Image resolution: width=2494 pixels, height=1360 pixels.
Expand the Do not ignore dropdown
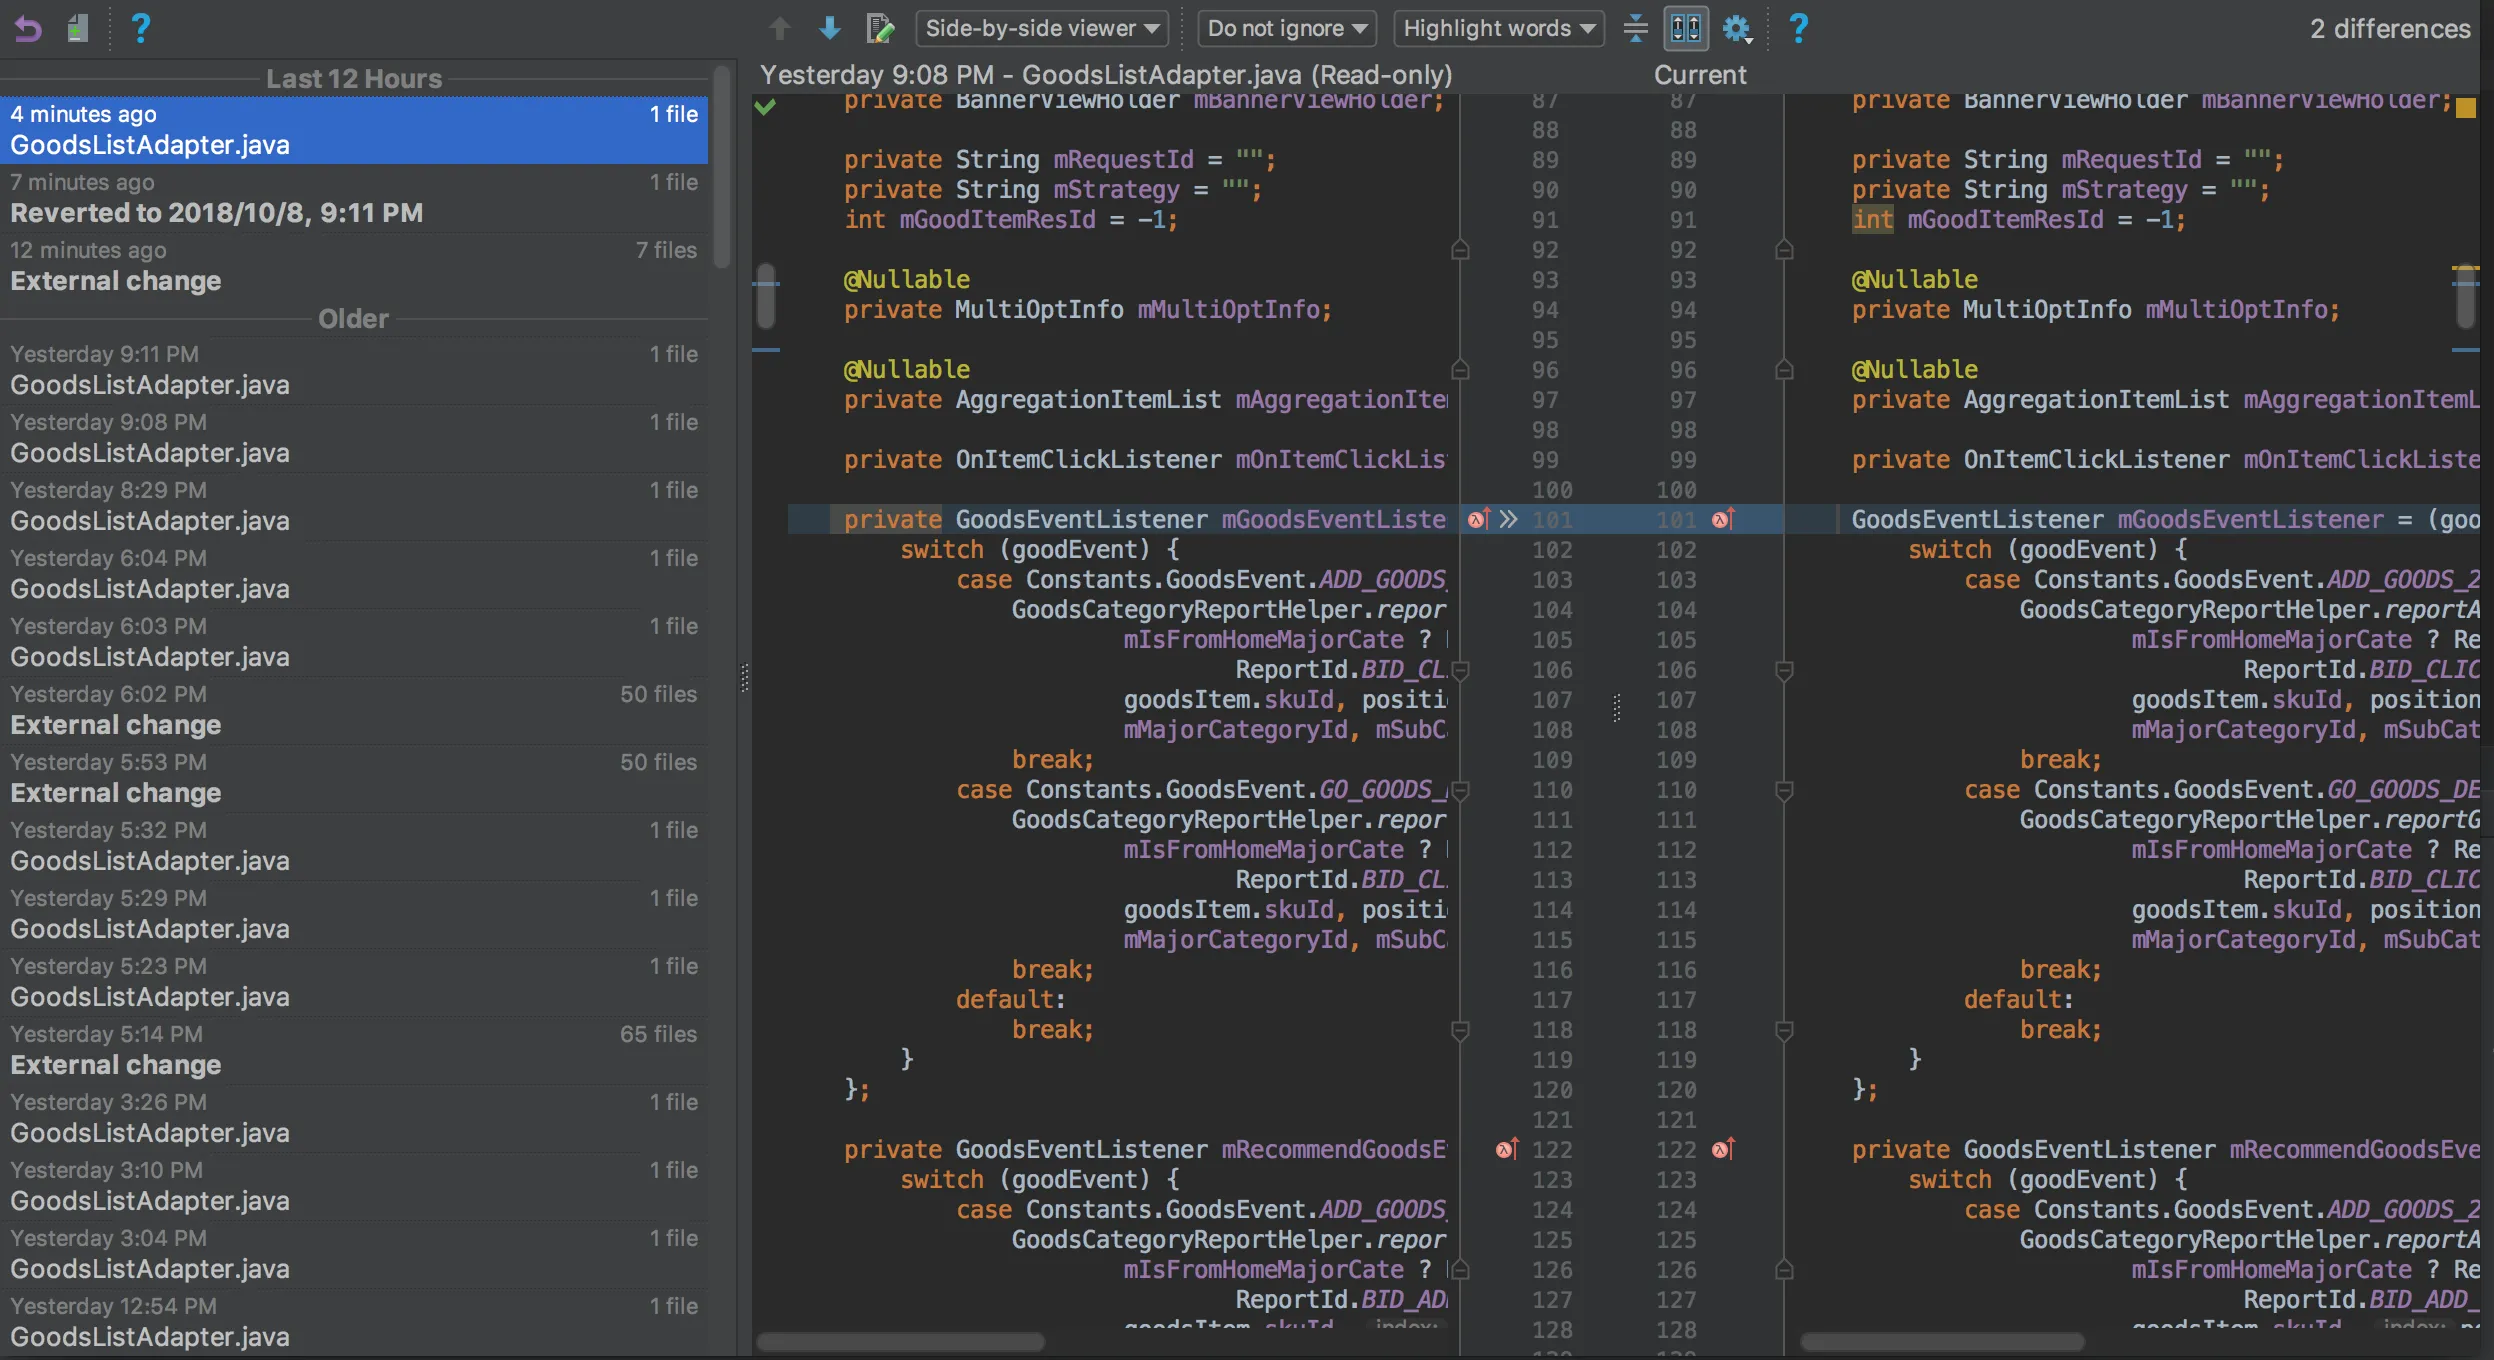[x=1286, y=28]
